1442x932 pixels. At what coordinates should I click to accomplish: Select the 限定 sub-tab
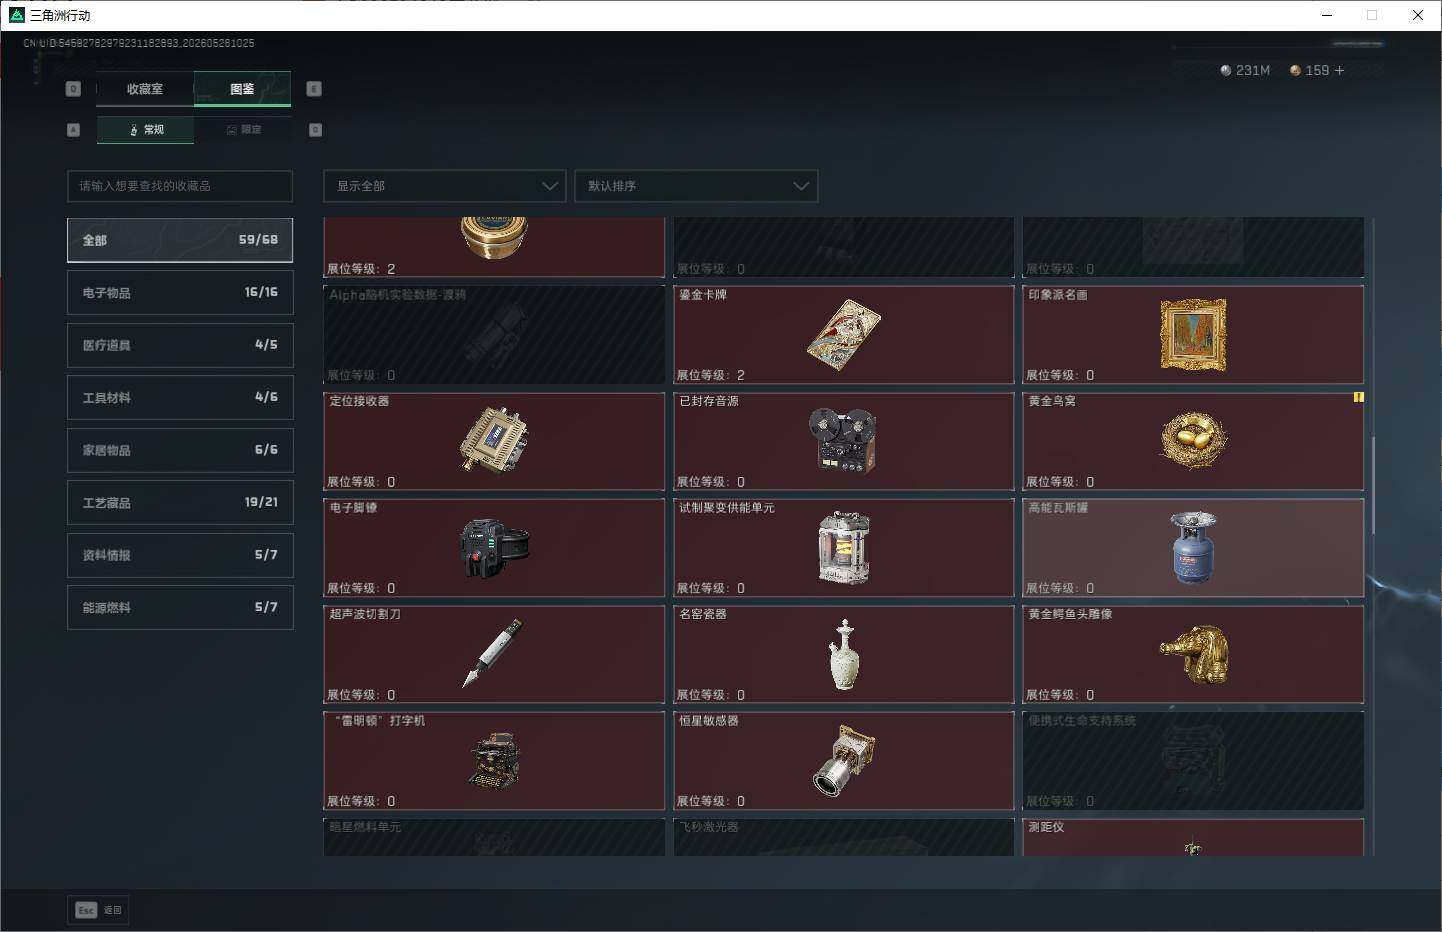(x=243, y=130)
